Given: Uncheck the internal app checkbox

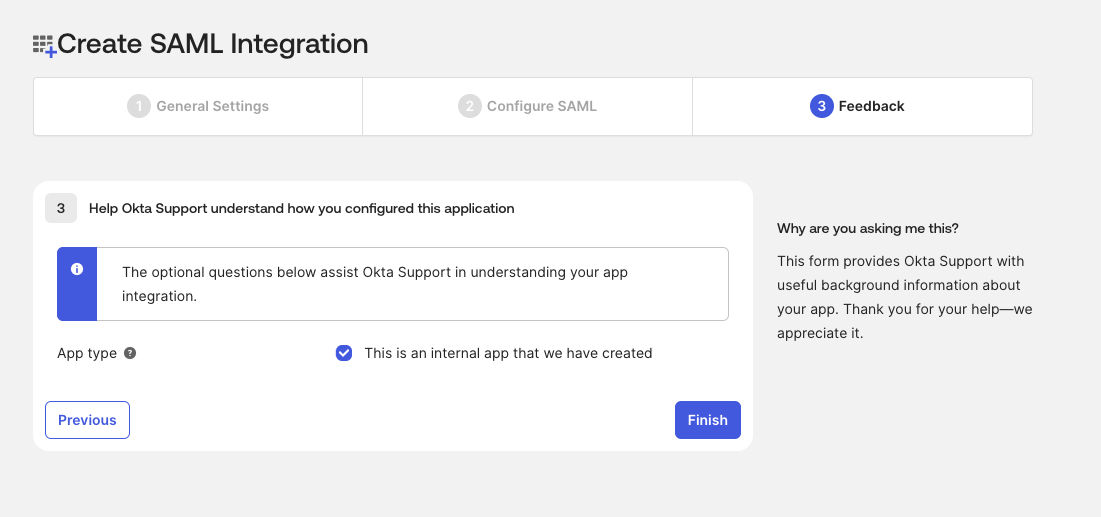Looking at the screenshot, I should [344, 353].
